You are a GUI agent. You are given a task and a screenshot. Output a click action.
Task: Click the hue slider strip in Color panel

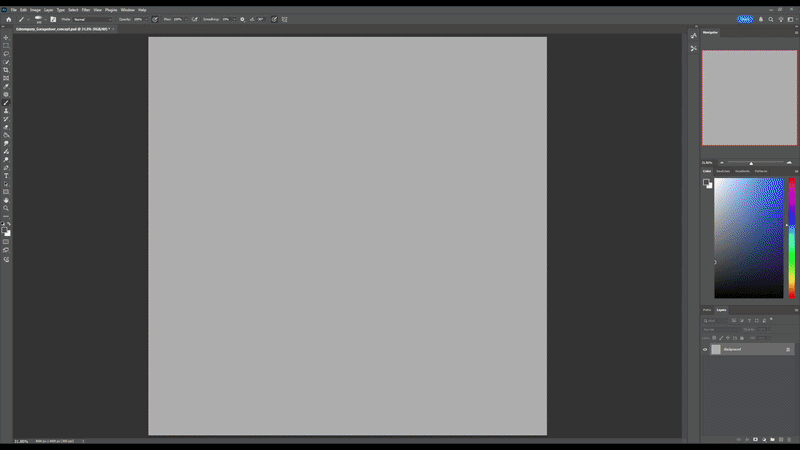(792, 238)
